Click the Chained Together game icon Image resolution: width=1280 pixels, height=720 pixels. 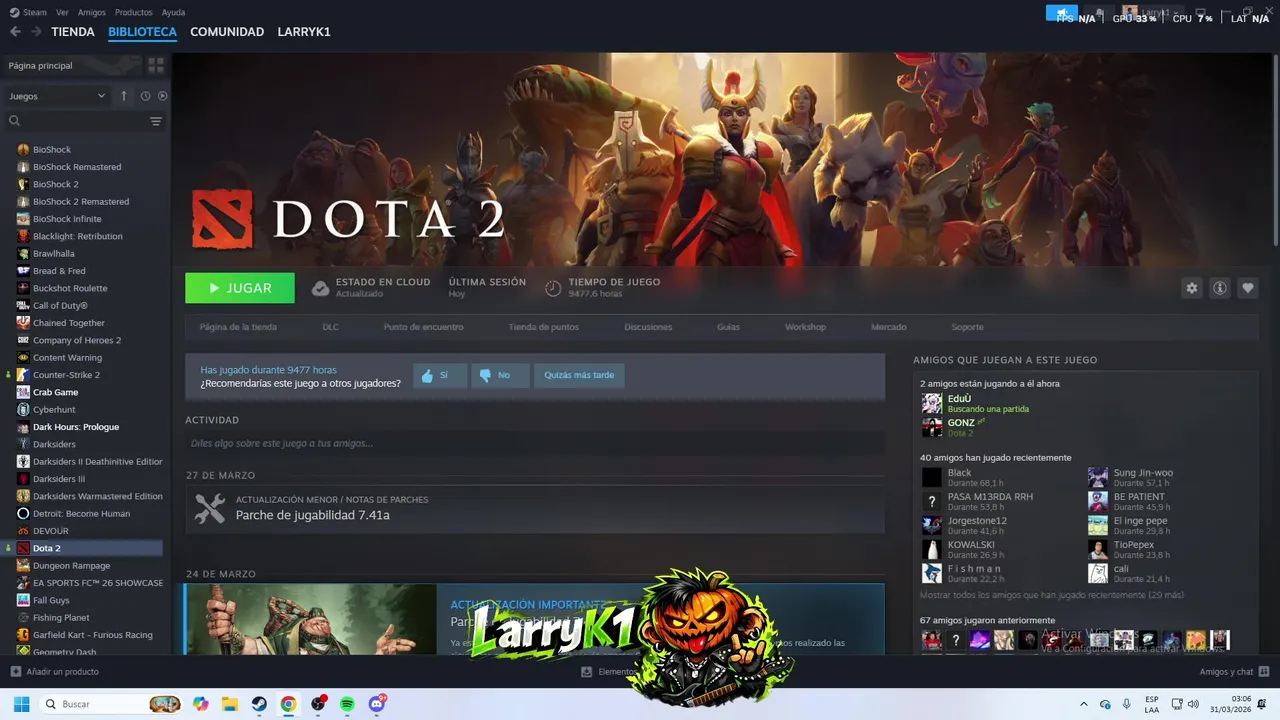point(23,323)
